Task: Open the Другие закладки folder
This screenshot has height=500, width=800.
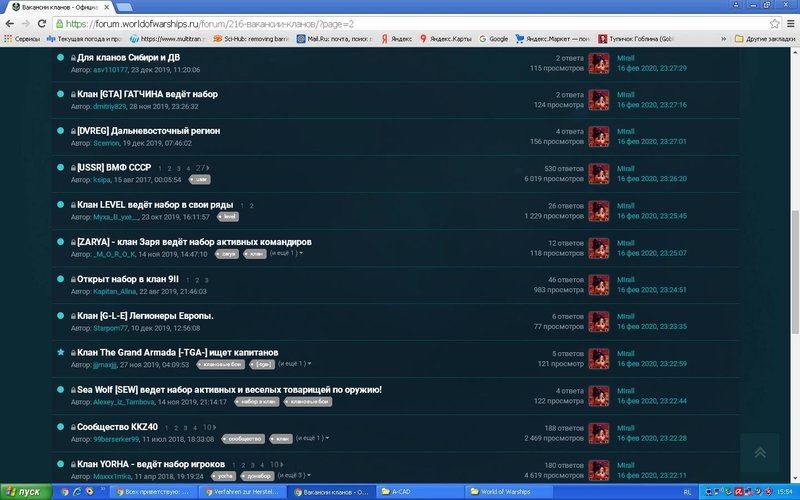Action: (x=764, y=39)
